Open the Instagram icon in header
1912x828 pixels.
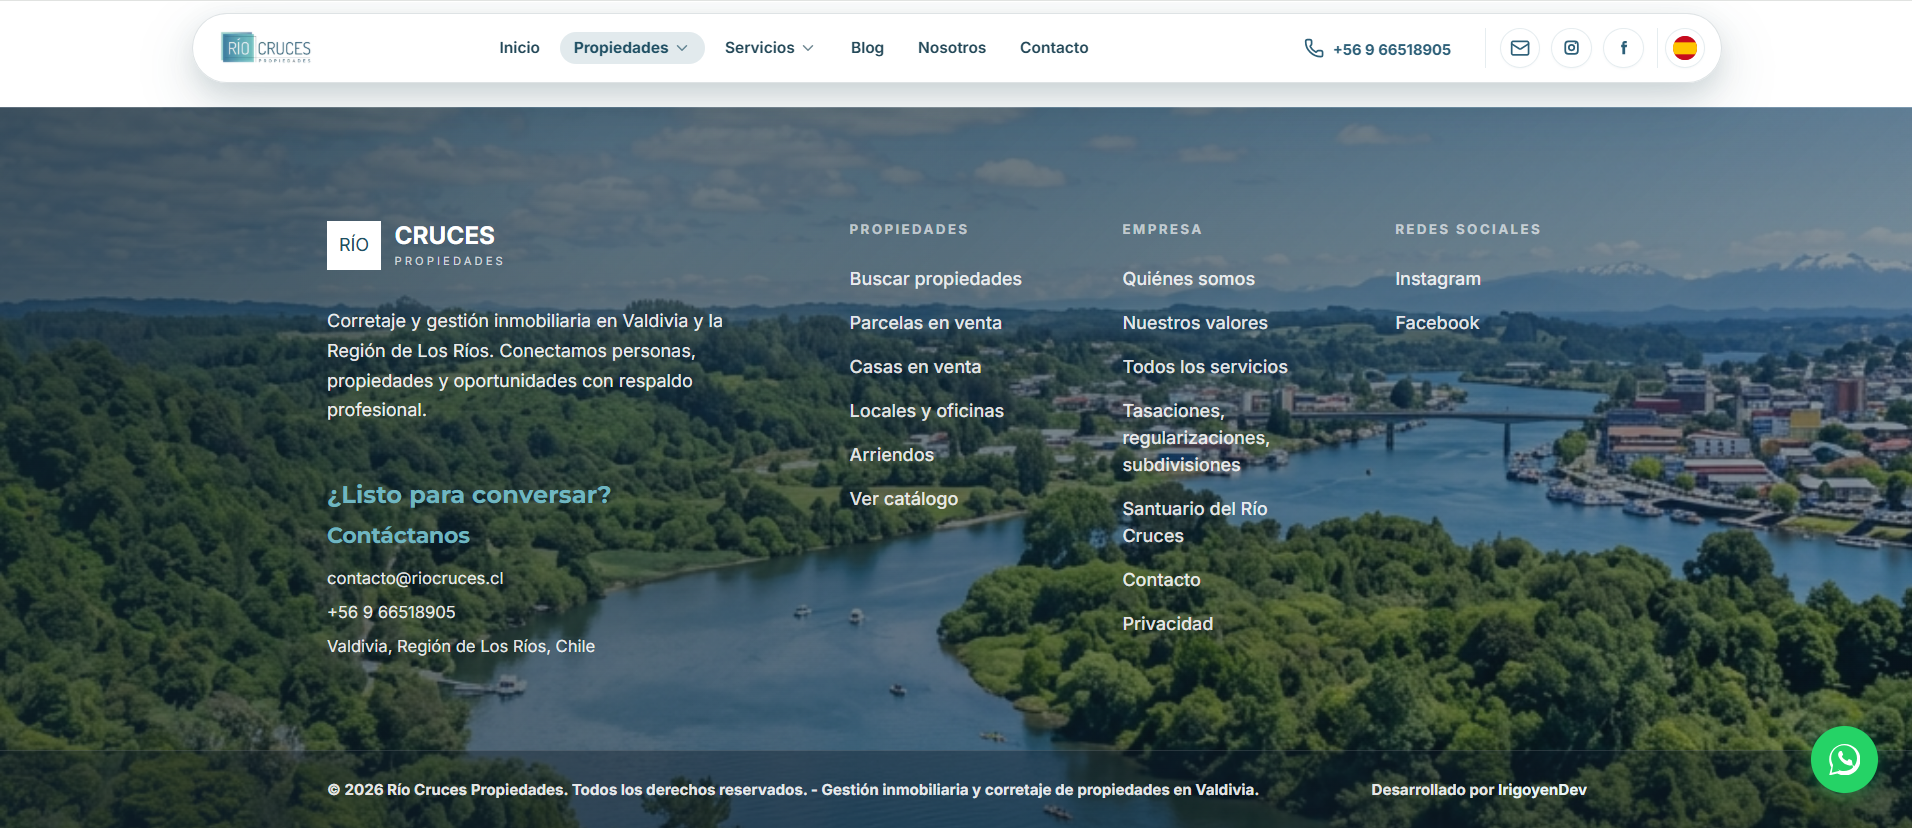pos(1572,48)
